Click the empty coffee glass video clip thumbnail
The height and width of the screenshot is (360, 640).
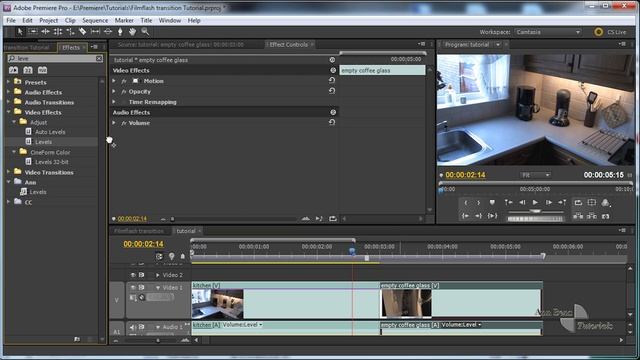click(406, 303)
